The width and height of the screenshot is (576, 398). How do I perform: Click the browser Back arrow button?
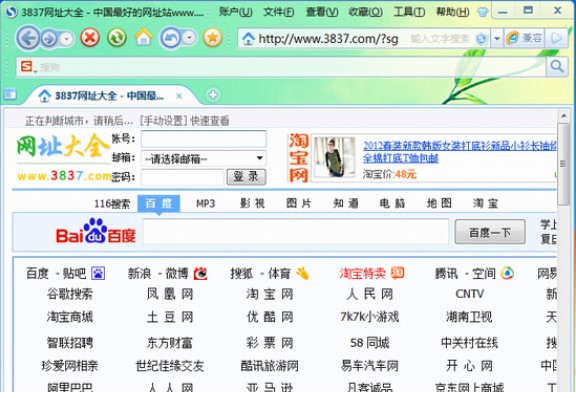28,38
